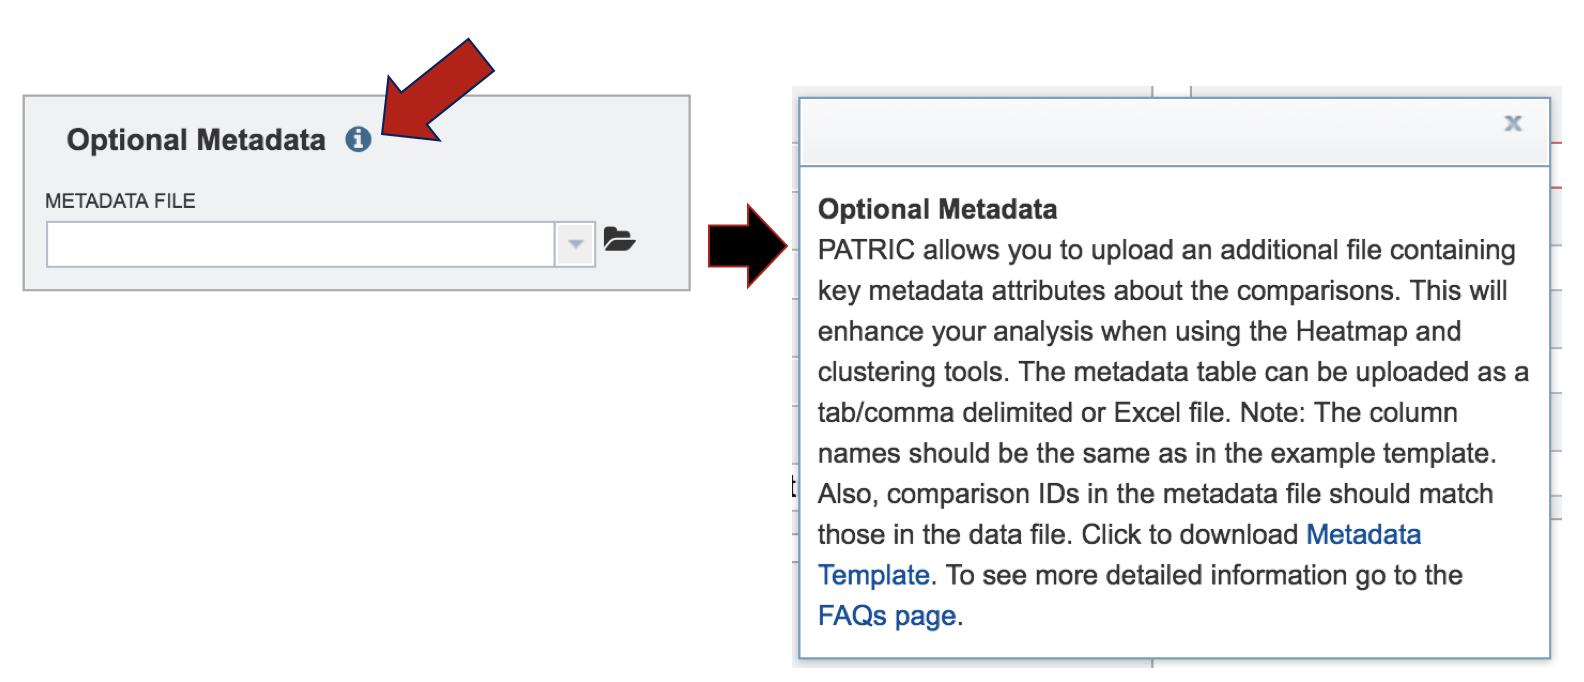Open the folder browse icon for metadata file
The image size is (1584, 682).
coord(619,240)
